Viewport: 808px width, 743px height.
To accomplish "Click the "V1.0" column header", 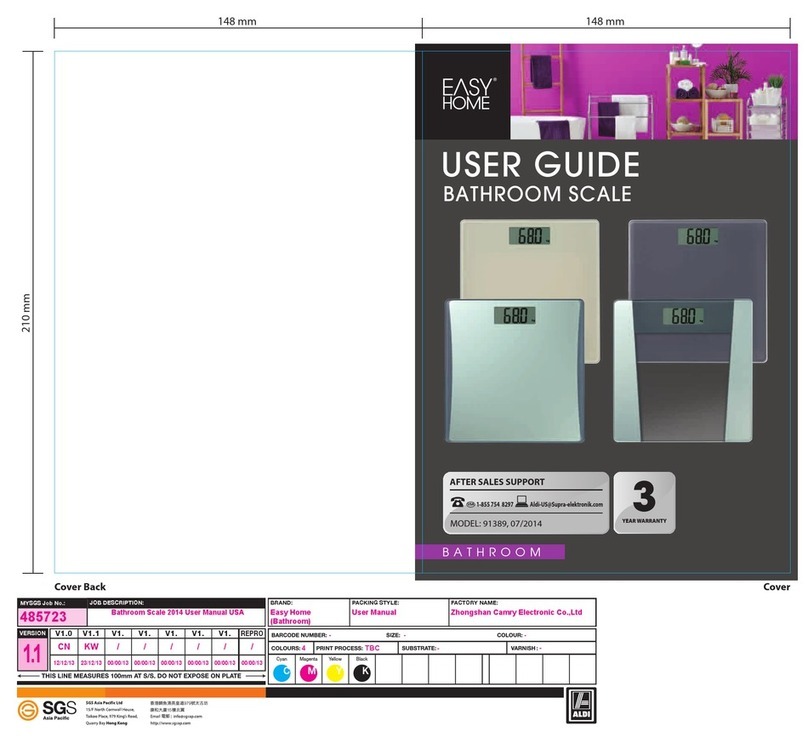I will point(64,633).
